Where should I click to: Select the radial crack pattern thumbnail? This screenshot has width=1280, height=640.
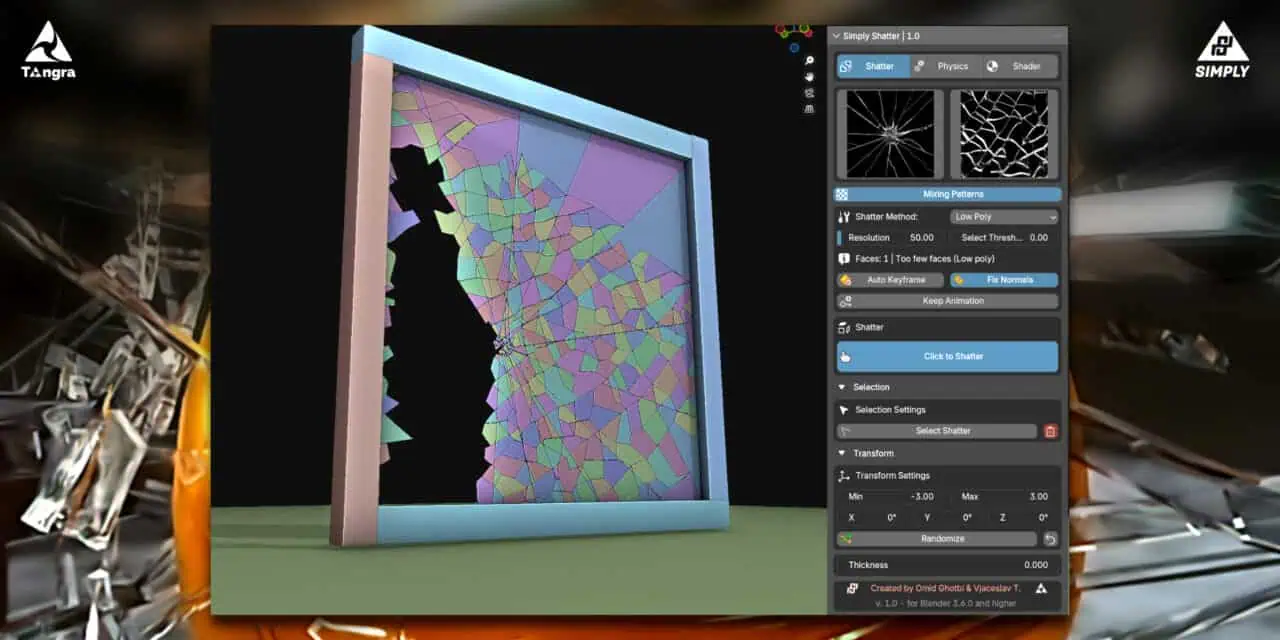tap(890, 134)
